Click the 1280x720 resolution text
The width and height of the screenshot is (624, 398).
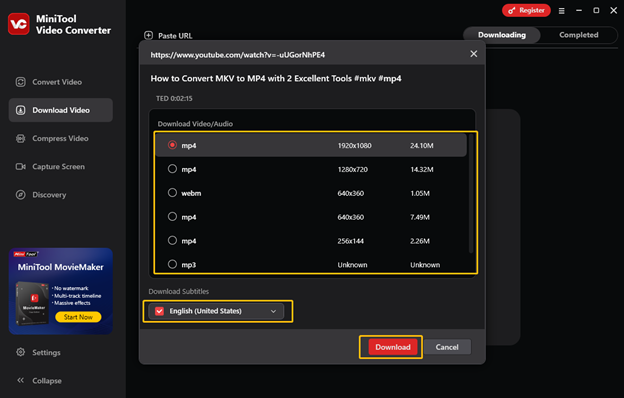coord(353,170)
